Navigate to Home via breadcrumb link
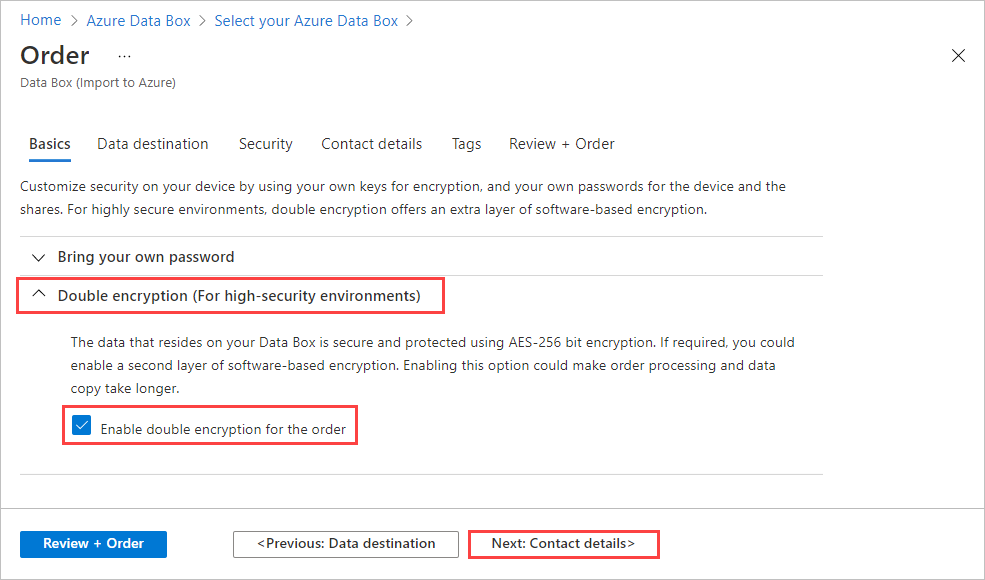The image size is (985, 580). point(40,20)
